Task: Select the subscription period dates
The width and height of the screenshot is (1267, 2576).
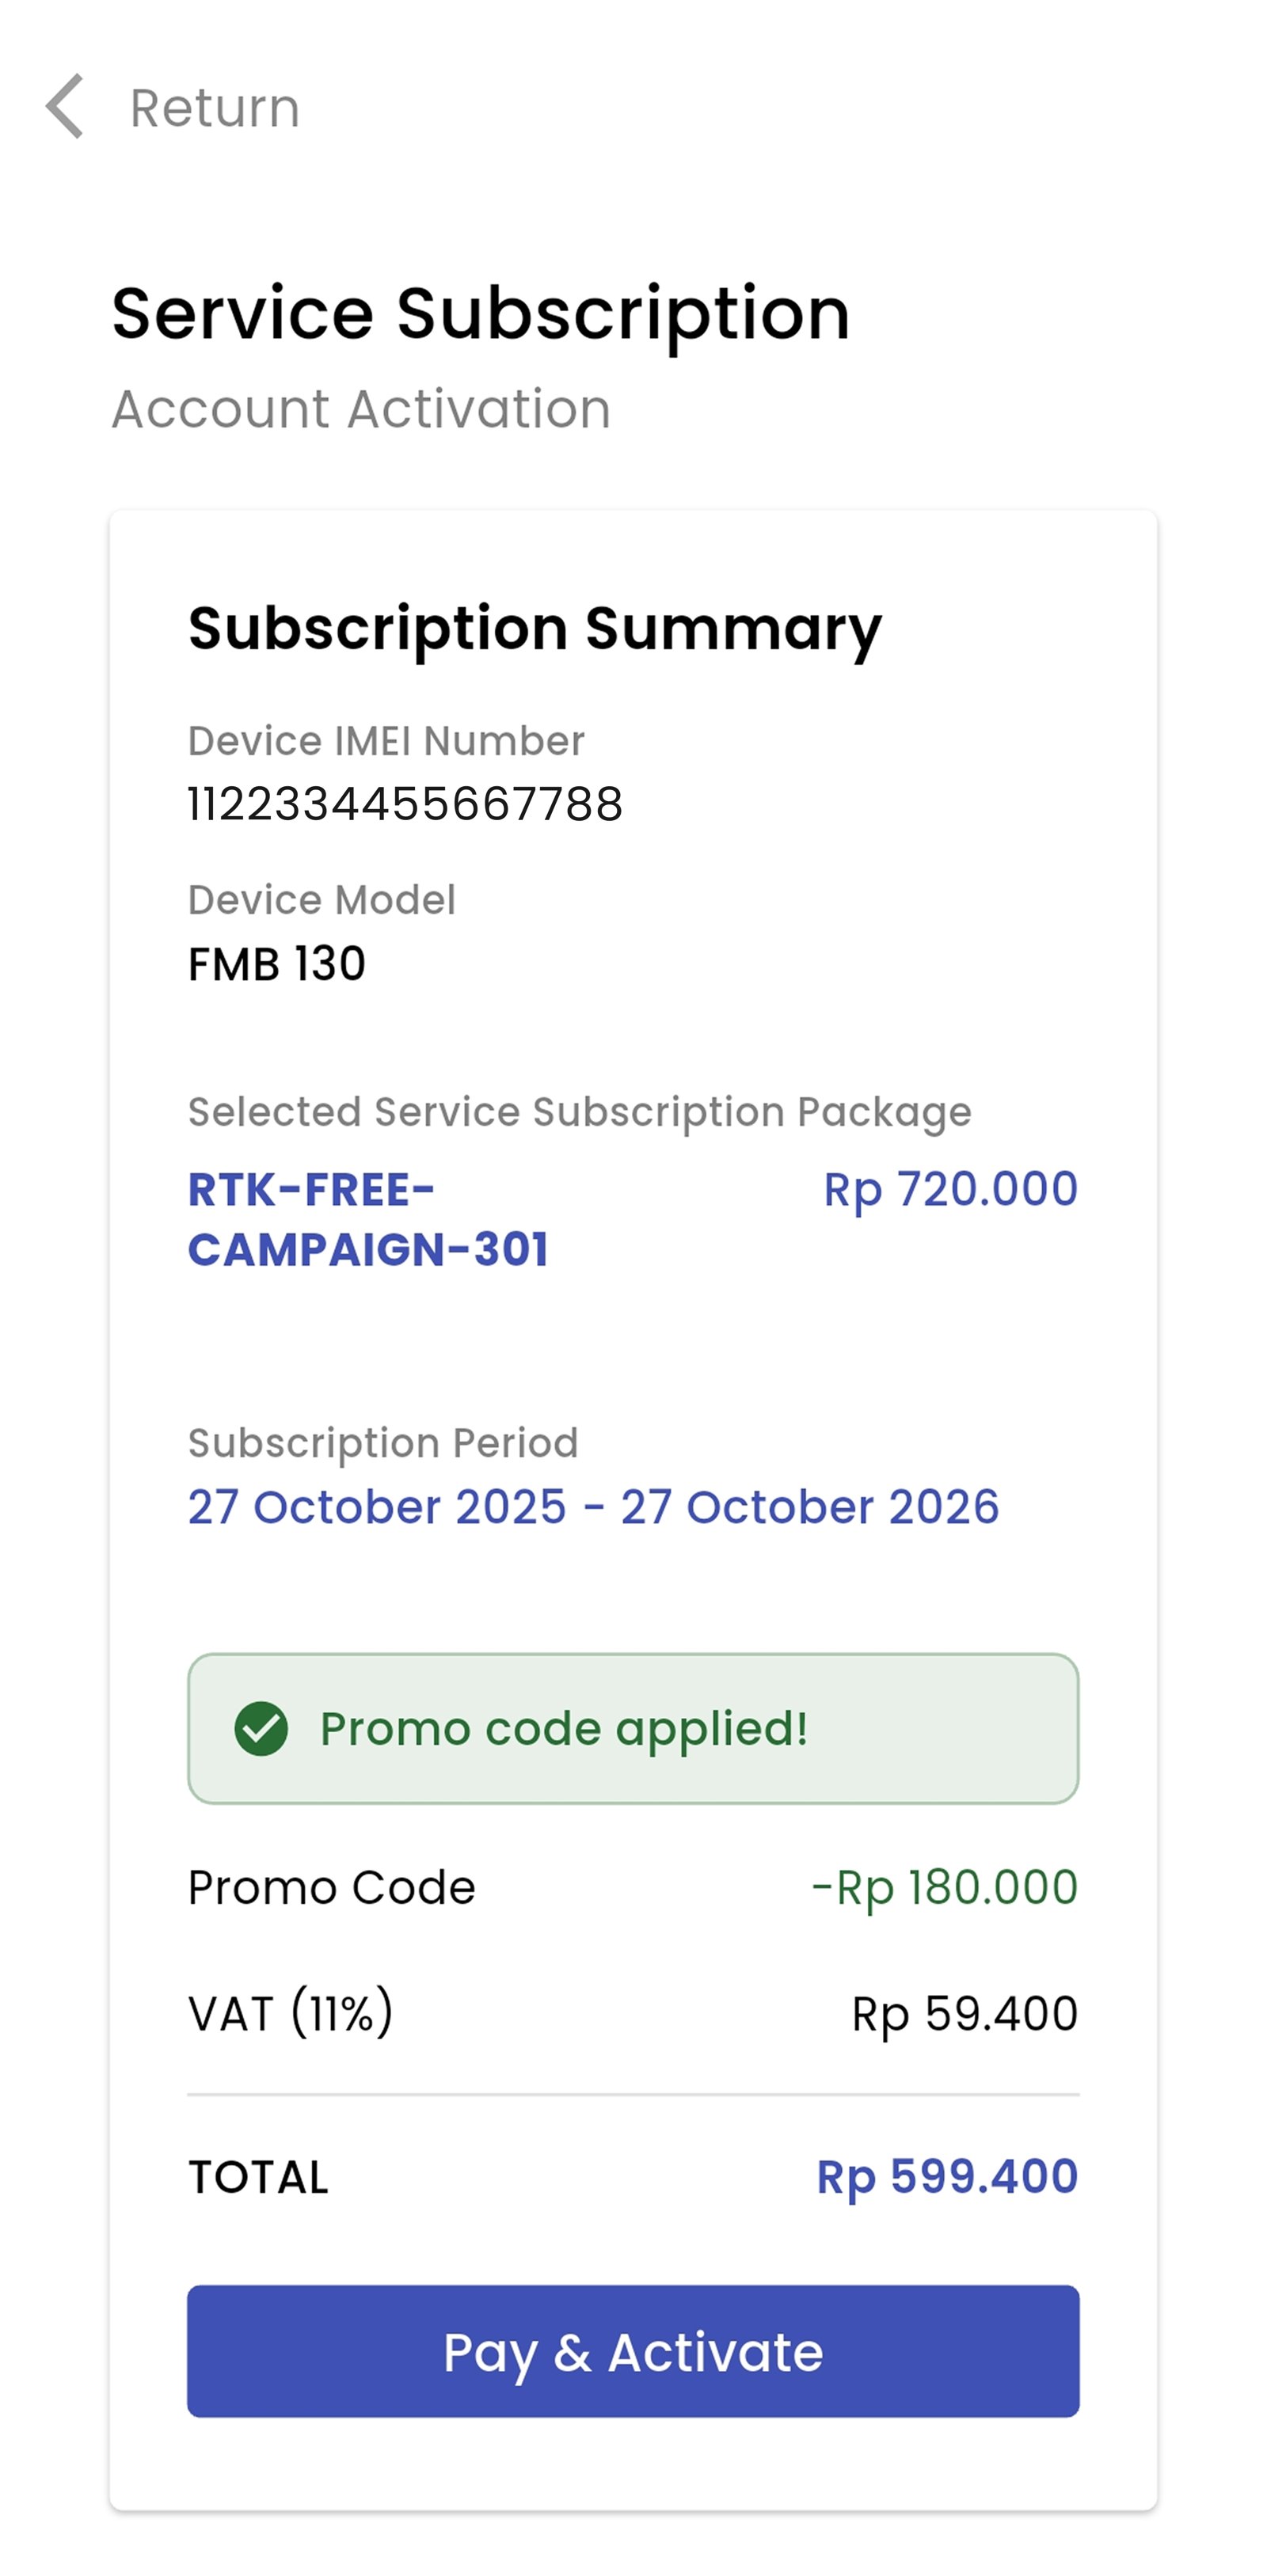Action: (592, 1507)
